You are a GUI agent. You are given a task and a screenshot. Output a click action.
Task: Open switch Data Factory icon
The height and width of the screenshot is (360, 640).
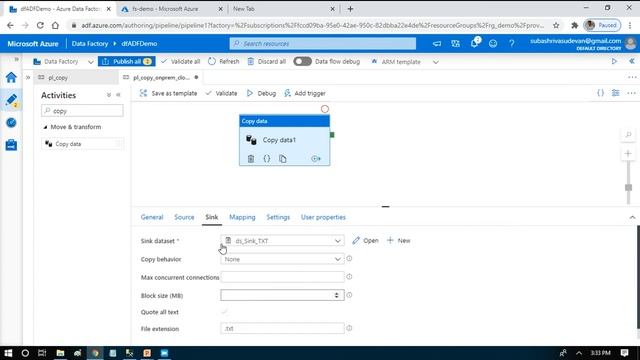[456, 43]
